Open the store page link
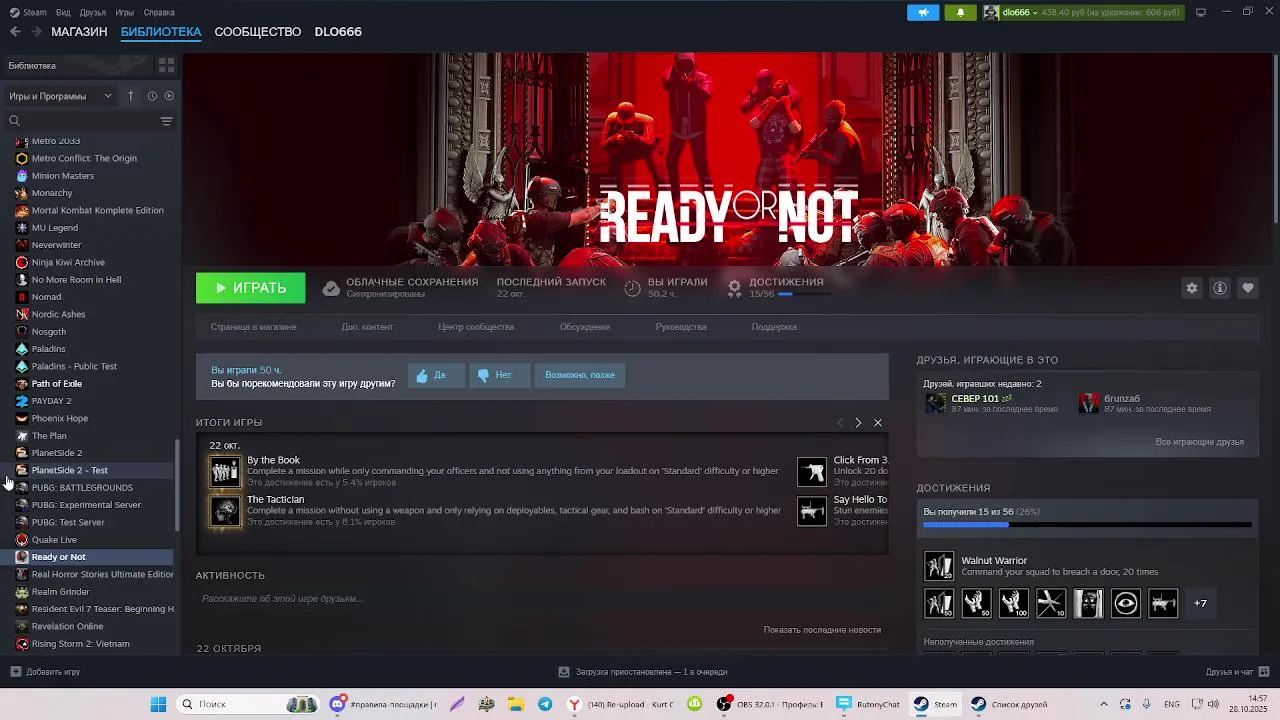Viewport: 1280px width, 720px height. (253, 327)
